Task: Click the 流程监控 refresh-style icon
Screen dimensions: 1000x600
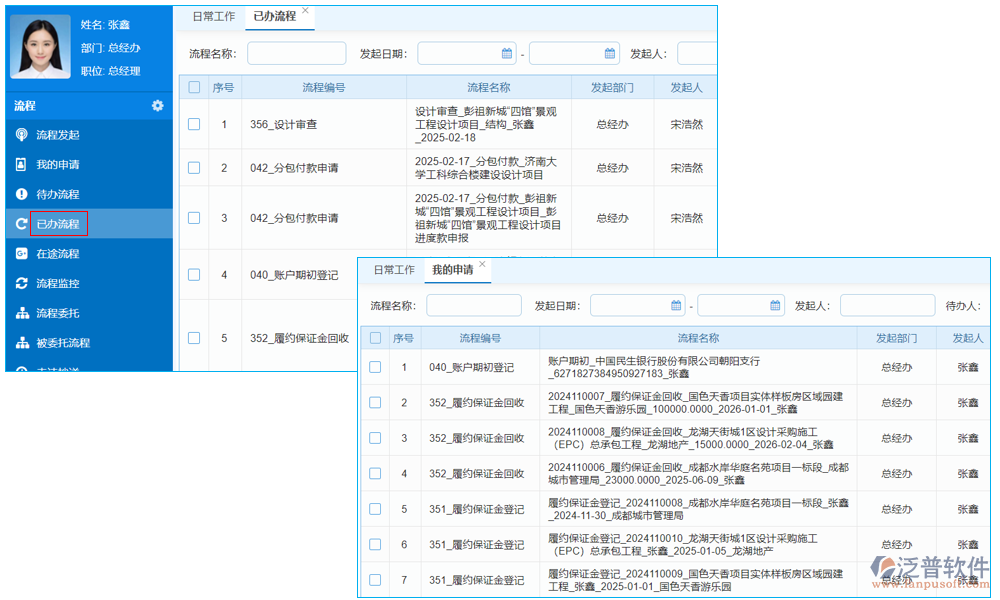Action: [23, 283]
